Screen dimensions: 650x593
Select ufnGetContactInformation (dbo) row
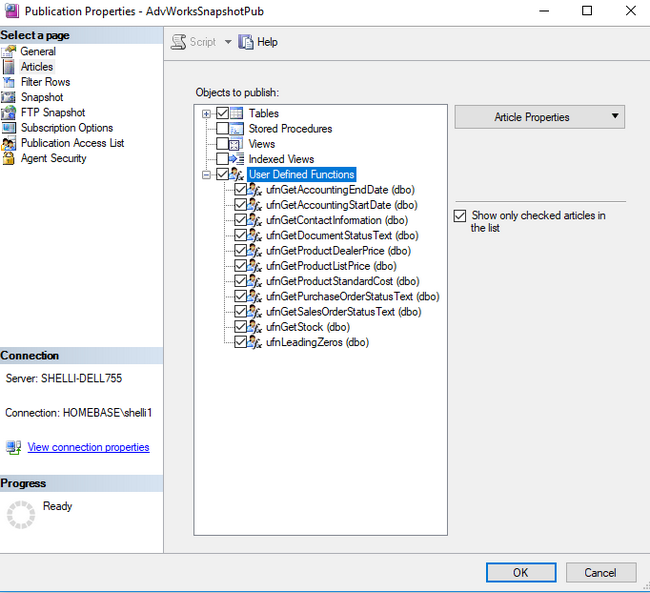[337, 220]
